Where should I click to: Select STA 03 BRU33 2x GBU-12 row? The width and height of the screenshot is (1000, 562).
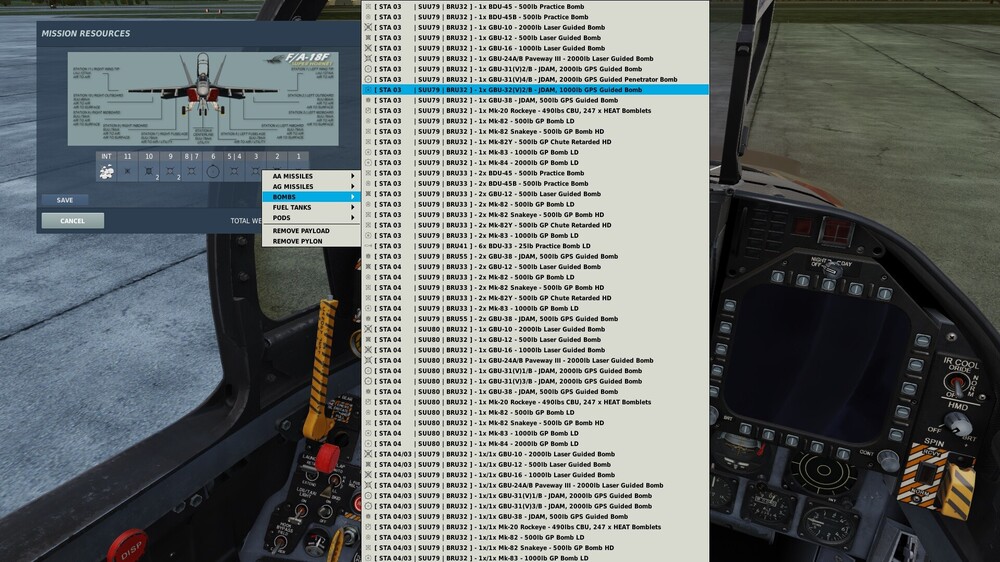[x=535, y=194]
